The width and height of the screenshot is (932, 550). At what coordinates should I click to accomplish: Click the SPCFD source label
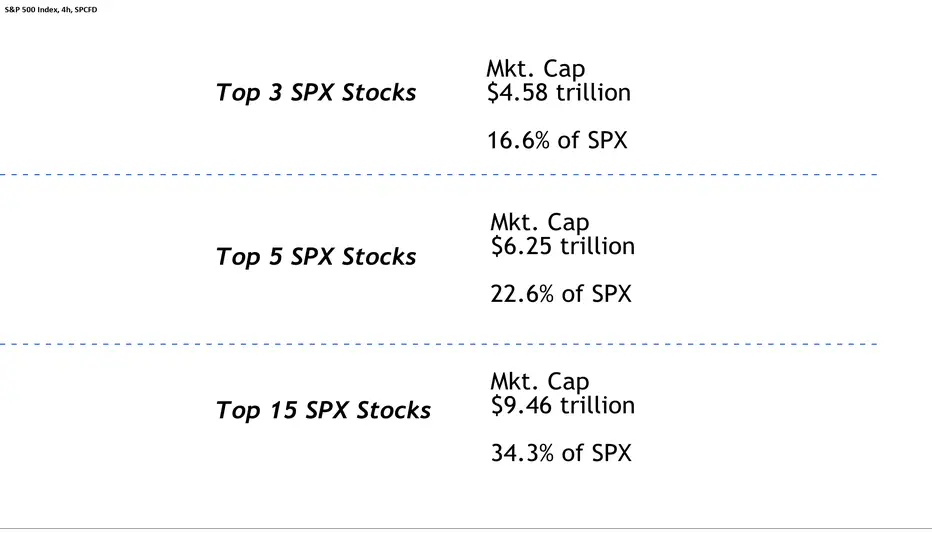[86, 10]
